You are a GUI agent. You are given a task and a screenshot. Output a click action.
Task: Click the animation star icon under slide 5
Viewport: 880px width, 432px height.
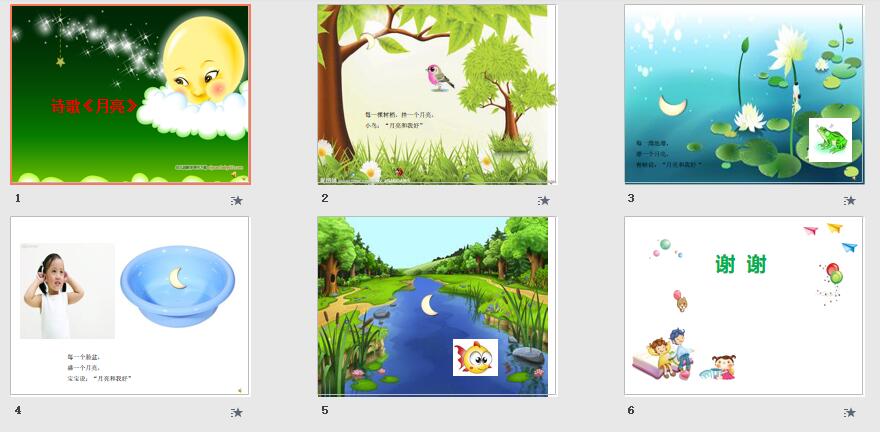pos(543,413)
